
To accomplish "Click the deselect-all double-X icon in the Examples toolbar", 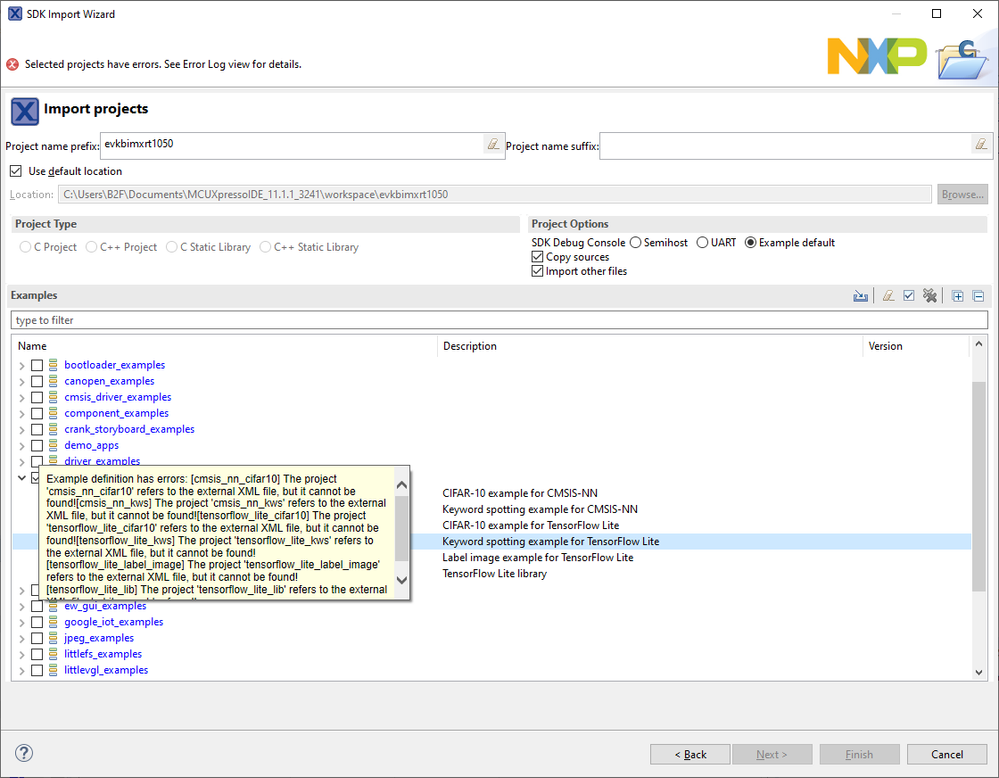I will coord(930,296).
